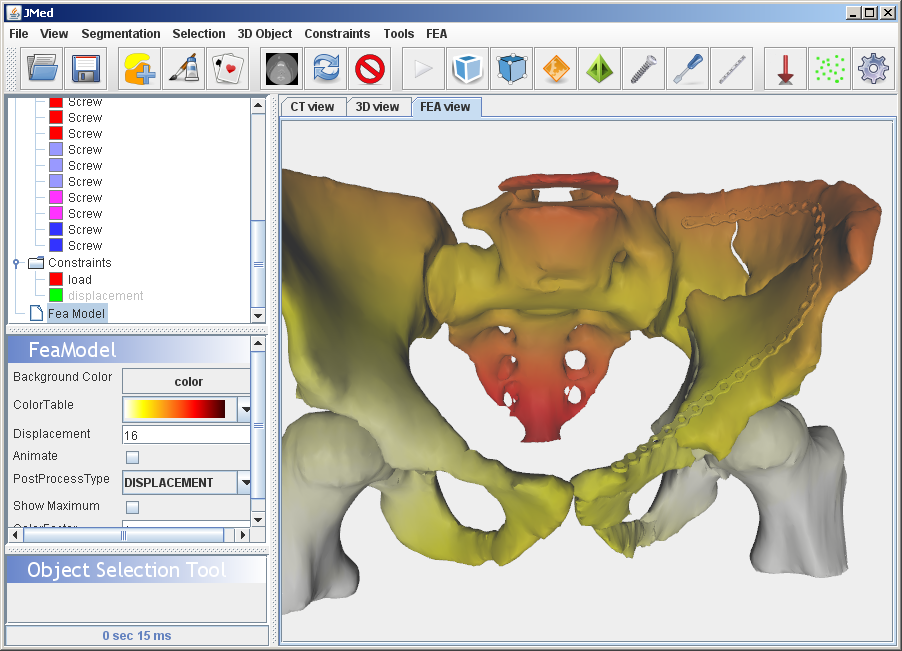Image resolution: width=902 pixels, height=651 pixels.
Task: Click the floppy disk save icon
Action: tap(86, 69)
